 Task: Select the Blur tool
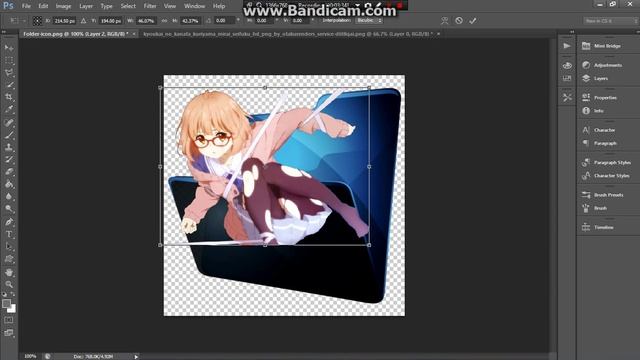tap(9, 196)
